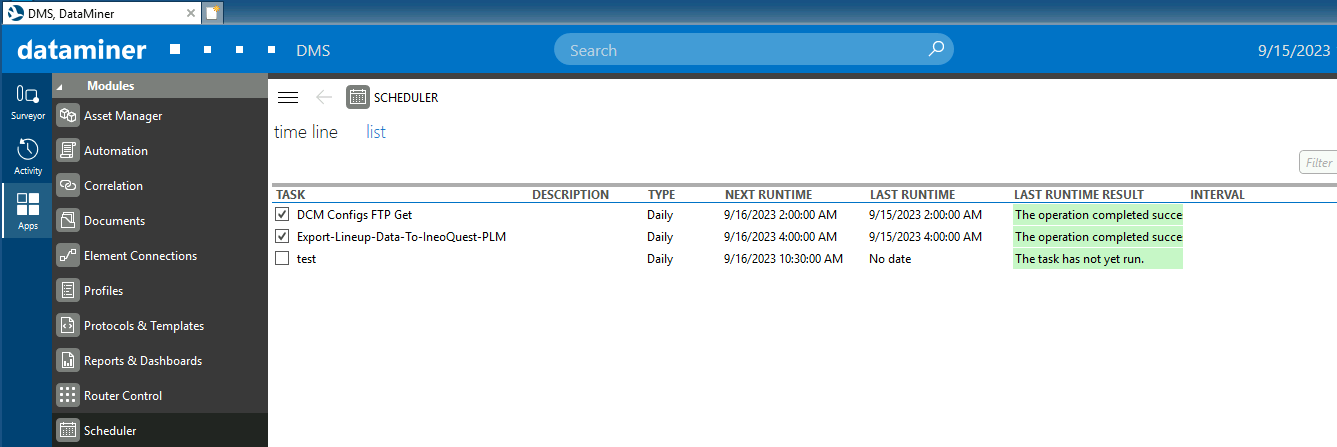Click the Automation module icon
The width and height of the screenshot is (1337, 447).
(68, 151)
